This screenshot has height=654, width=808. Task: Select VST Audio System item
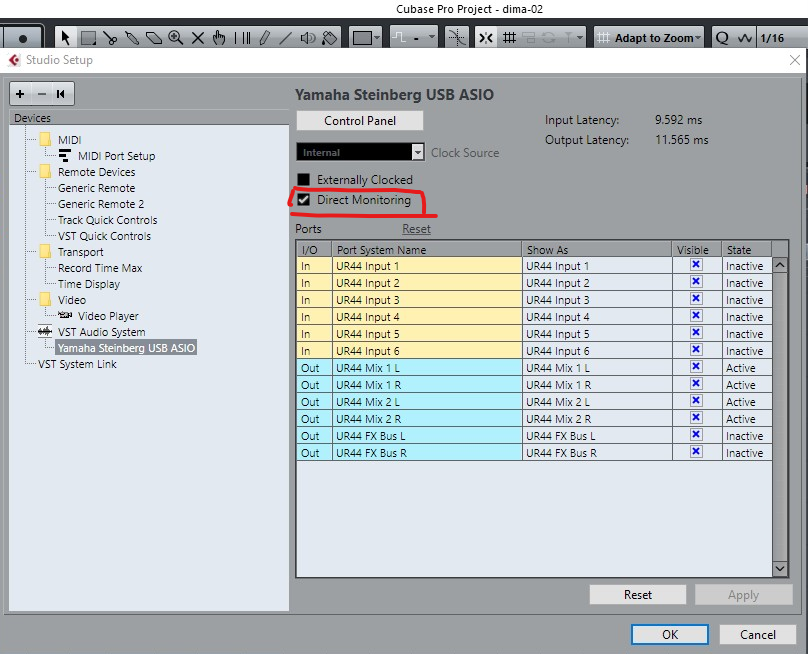point(102,331)
